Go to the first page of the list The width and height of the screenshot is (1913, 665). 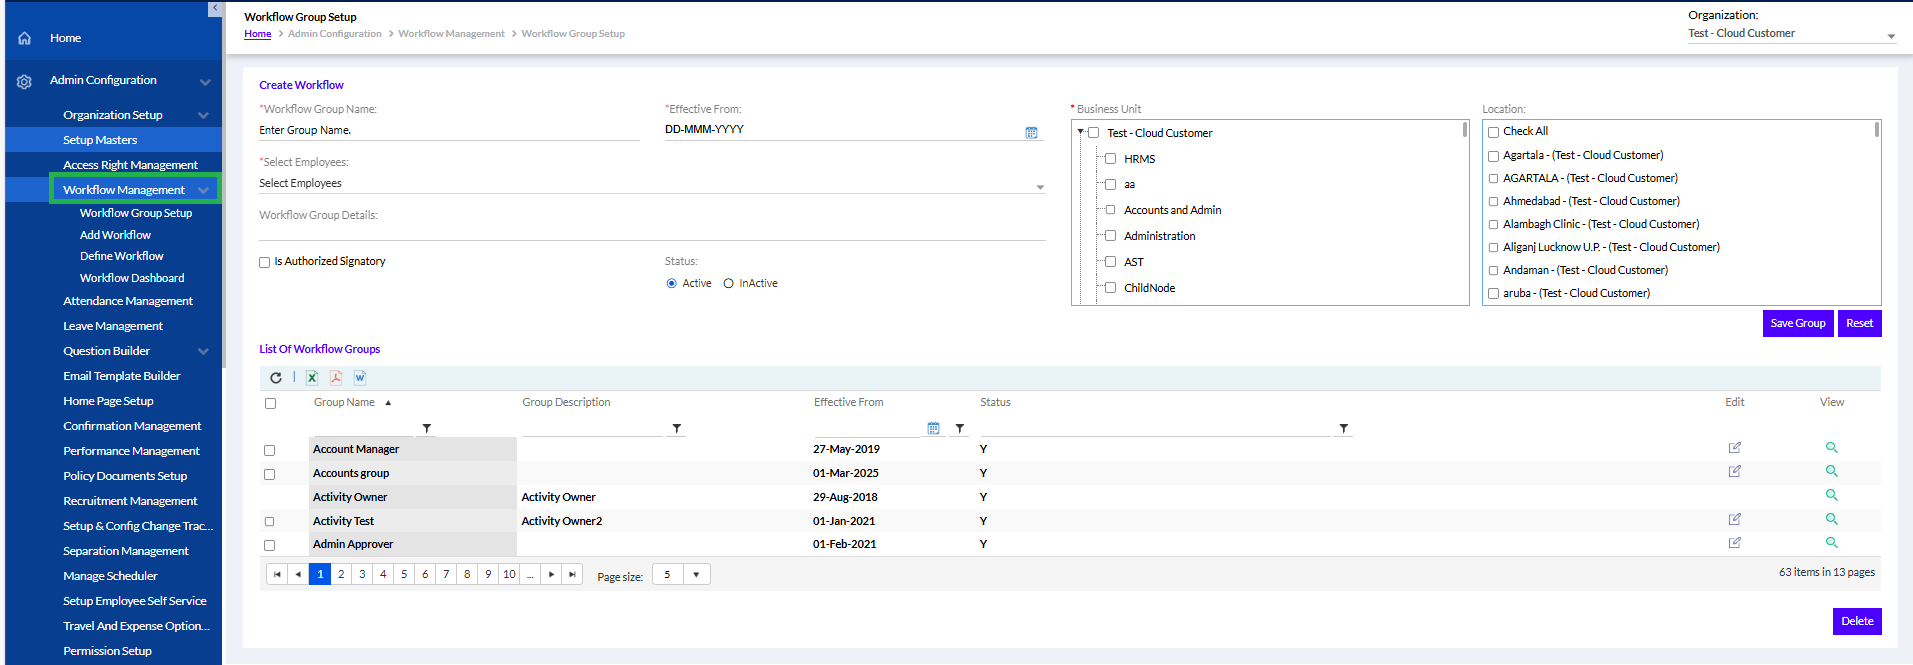pos(277,574)
